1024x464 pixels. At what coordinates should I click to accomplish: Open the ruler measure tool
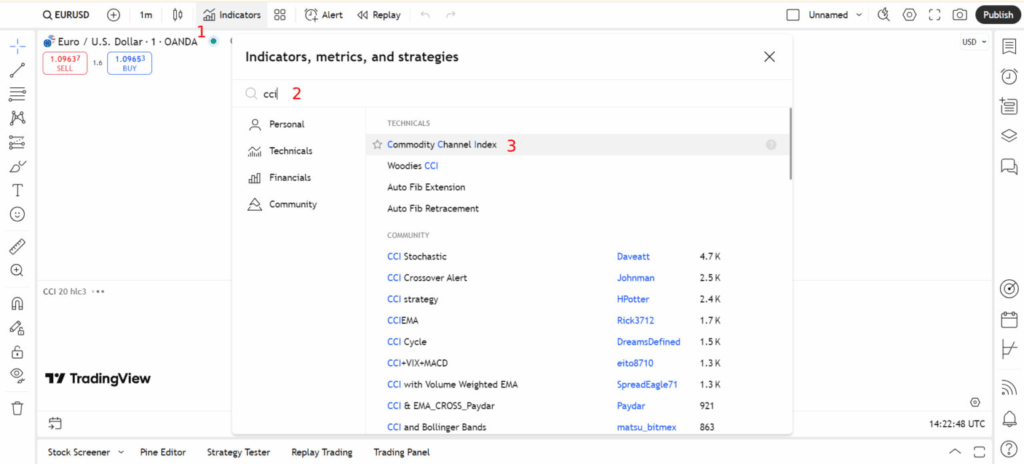[17, 246]
